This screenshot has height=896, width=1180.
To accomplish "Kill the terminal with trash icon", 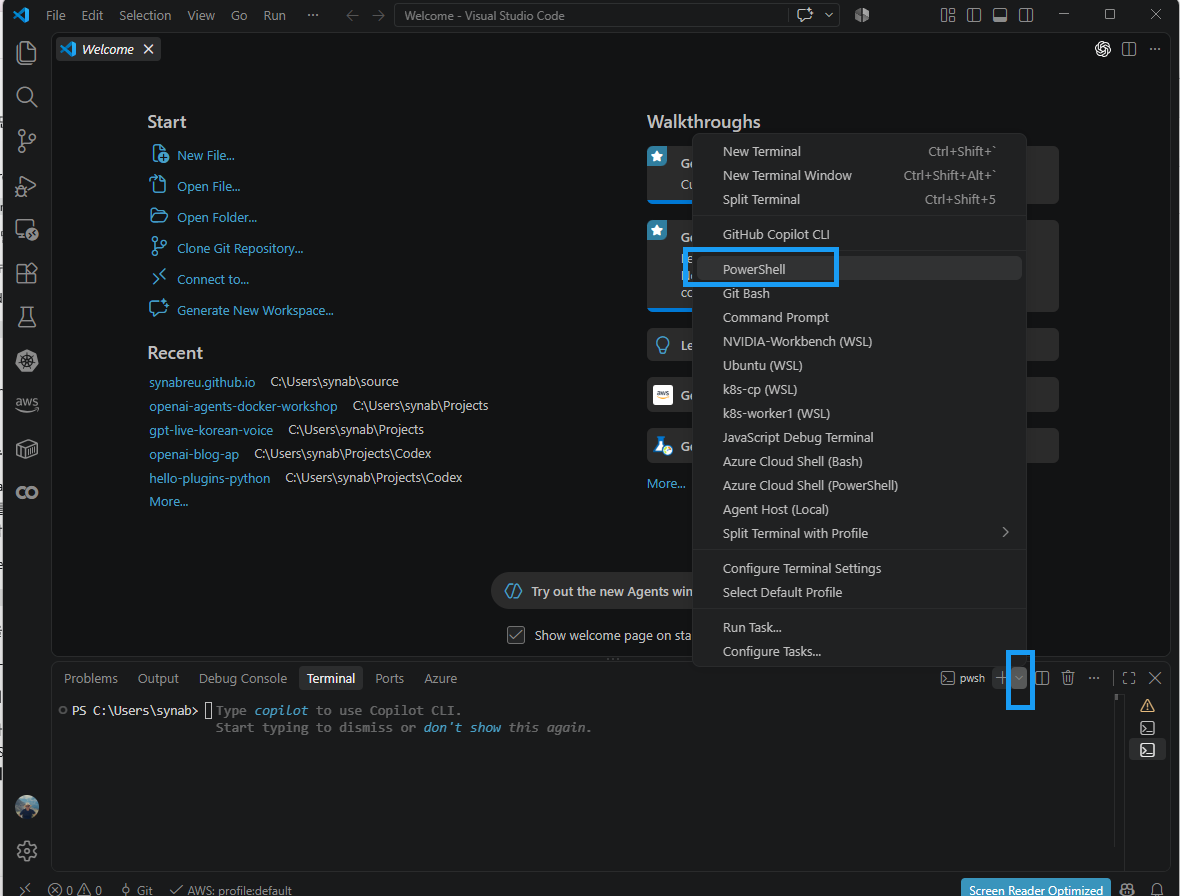I will point(1067,678).
